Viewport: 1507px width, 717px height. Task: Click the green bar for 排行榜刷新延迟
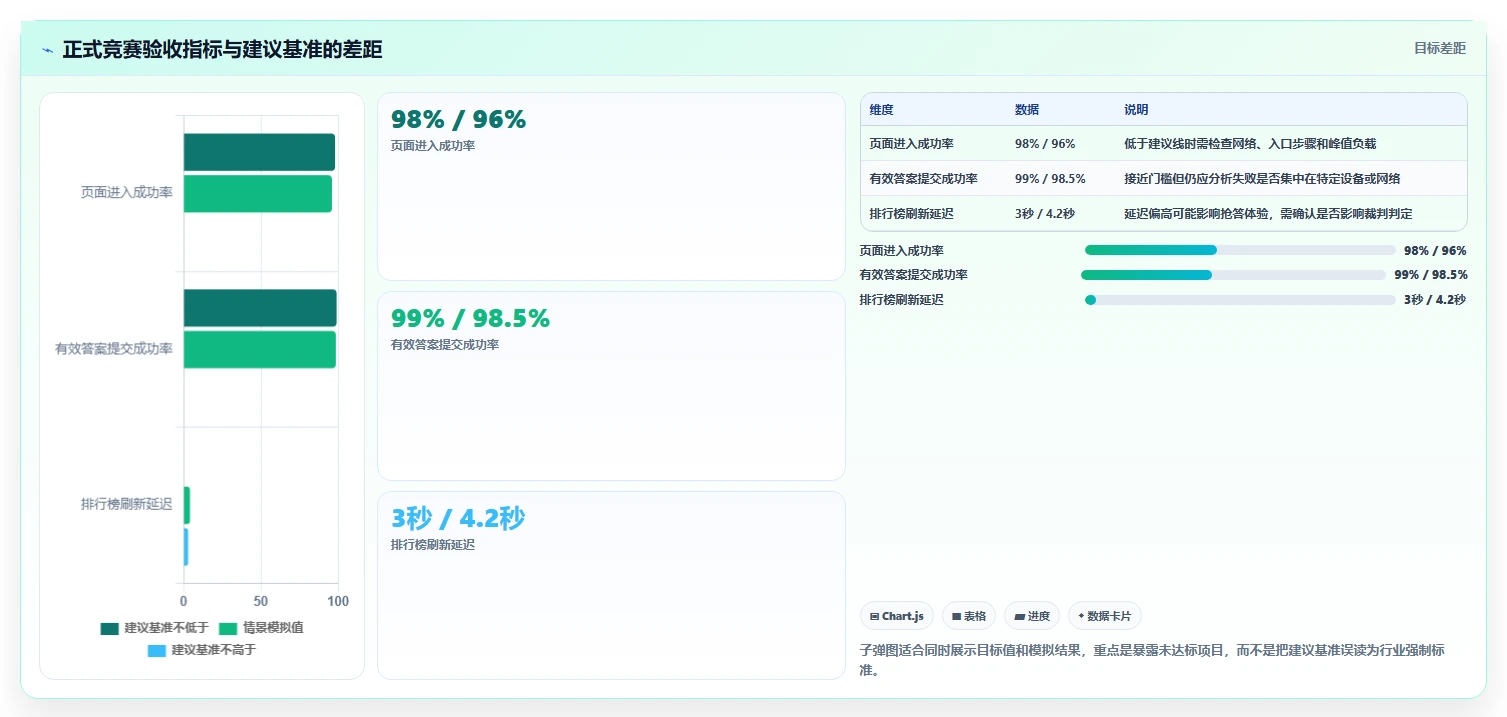[187, 505]
